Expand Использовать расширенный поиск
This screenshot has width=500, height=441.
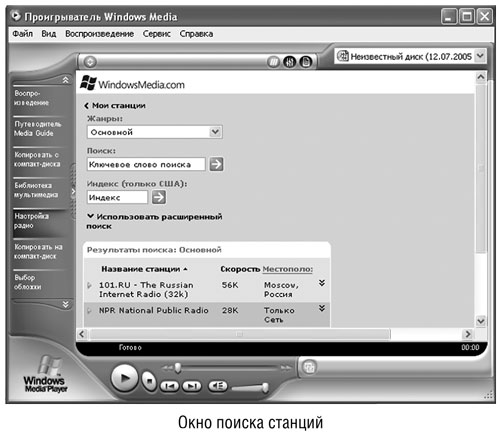coord(154,221)
